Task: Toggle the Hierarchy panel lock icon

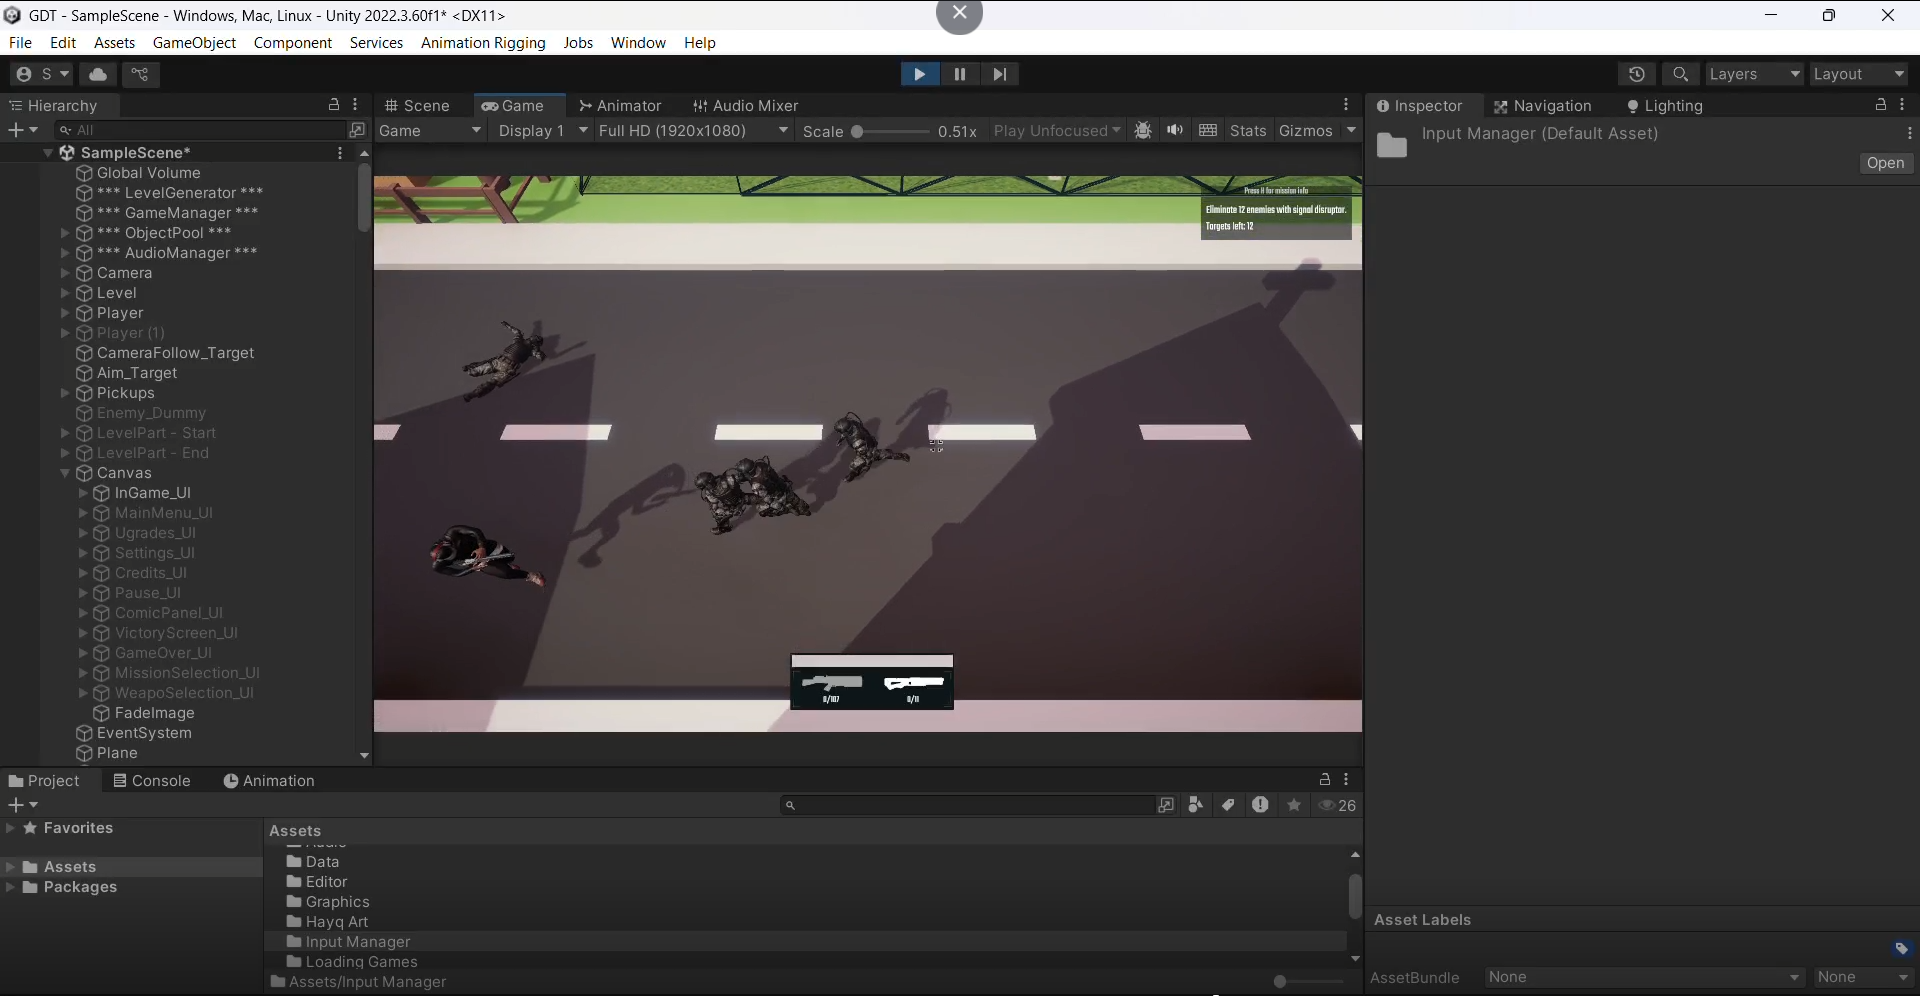Action: [x=334, y=105]
